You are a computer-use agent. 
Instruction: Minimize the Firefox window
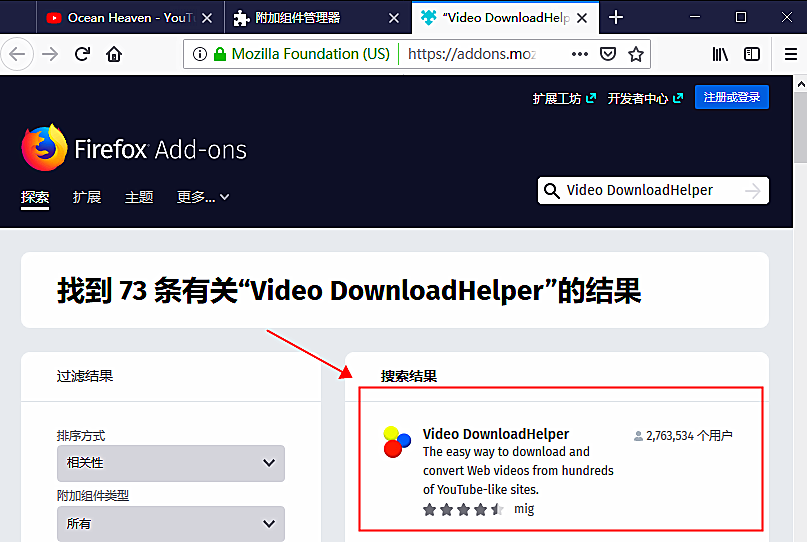695,18
